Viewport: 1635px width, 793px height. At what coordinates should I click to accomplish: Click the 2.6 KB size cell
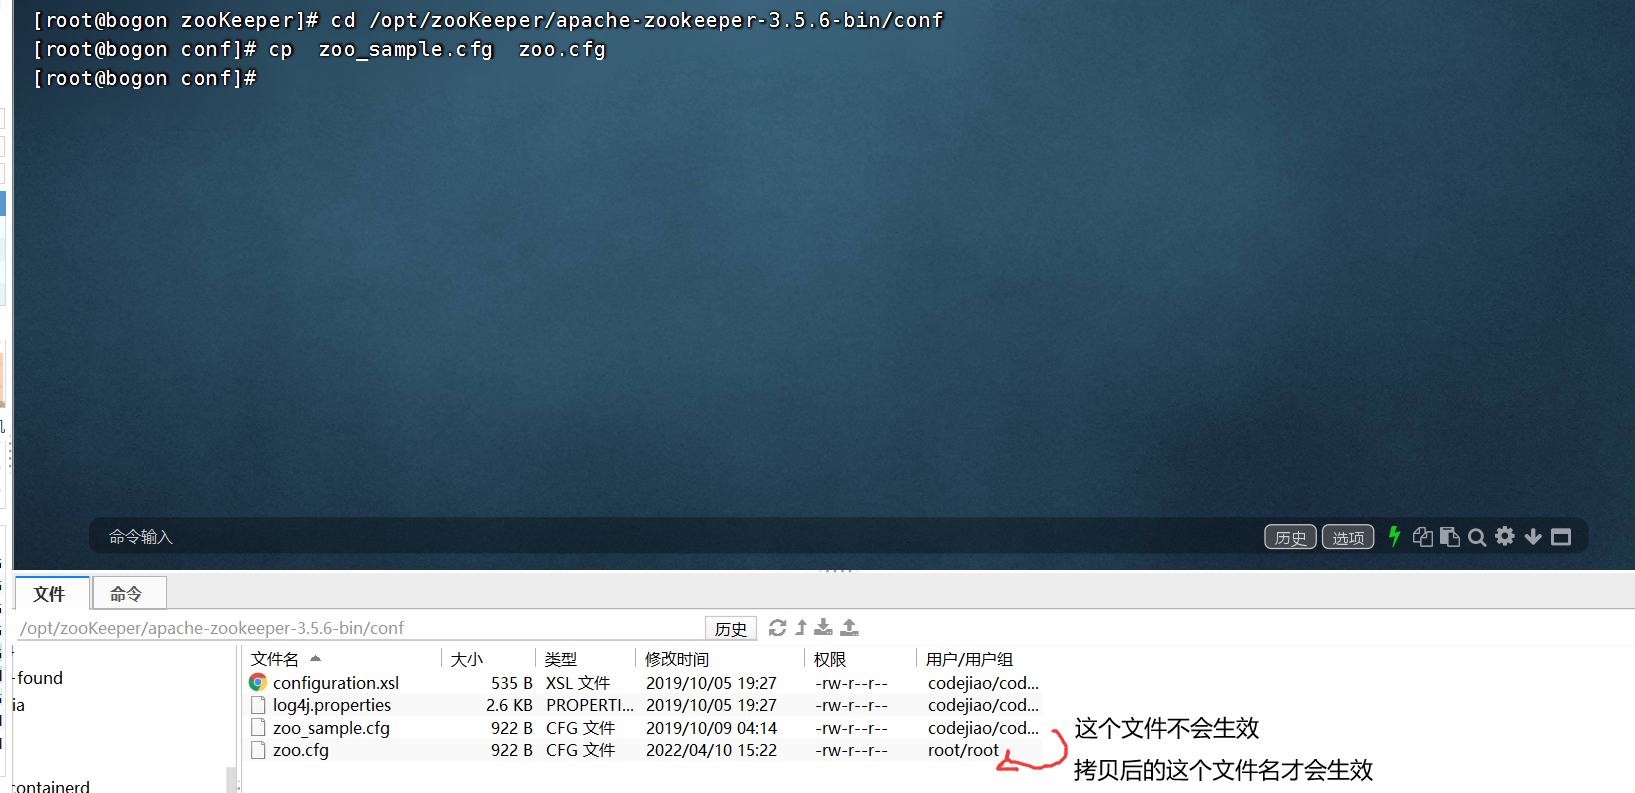509,705
